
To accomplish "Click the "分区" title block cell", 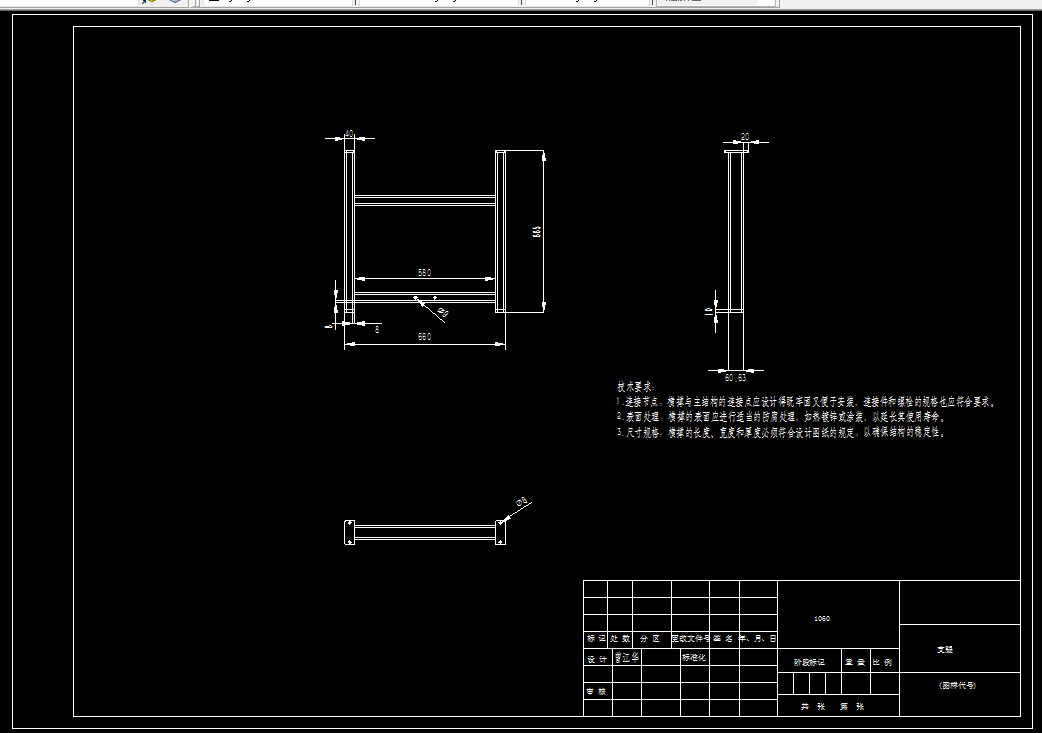I will 651,639.
